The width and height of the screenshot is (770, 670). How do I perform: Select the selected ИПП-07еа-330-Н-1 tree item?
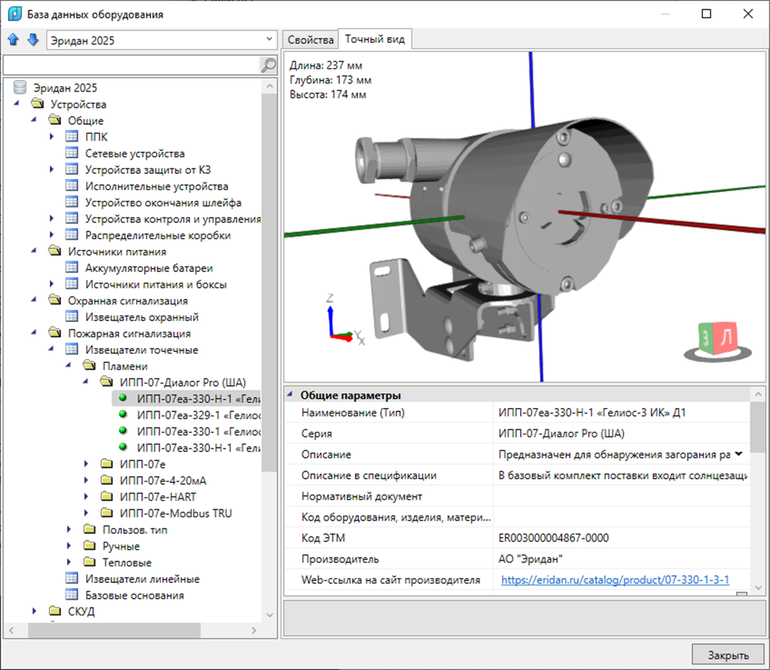187,398
